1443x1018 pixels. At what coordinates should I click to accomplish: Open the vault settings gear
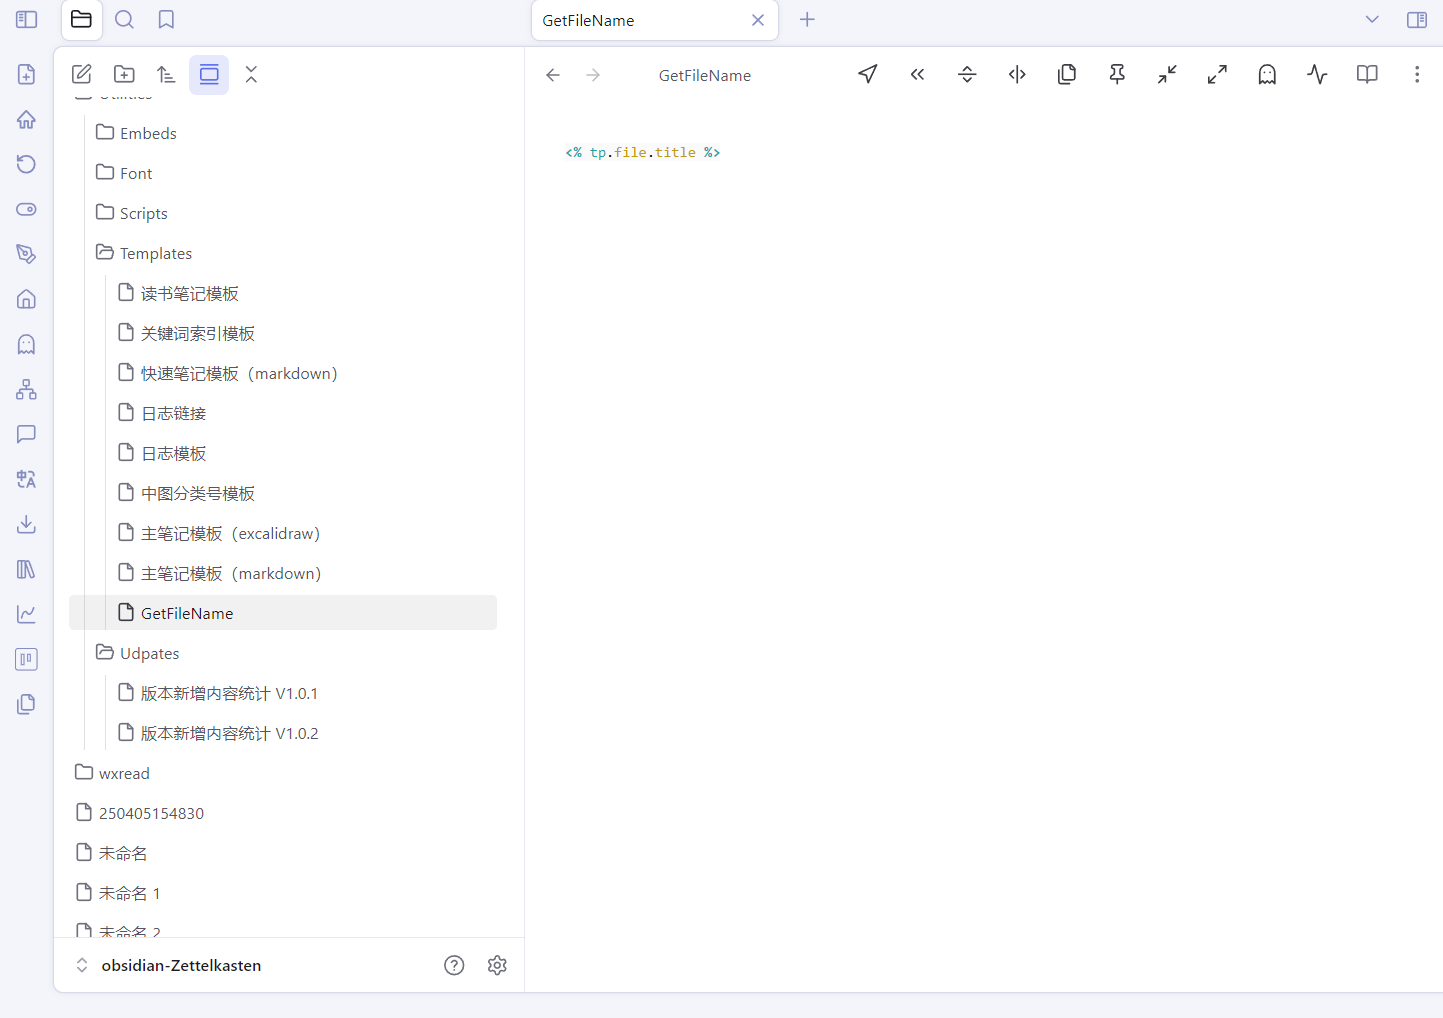(497, 965)
